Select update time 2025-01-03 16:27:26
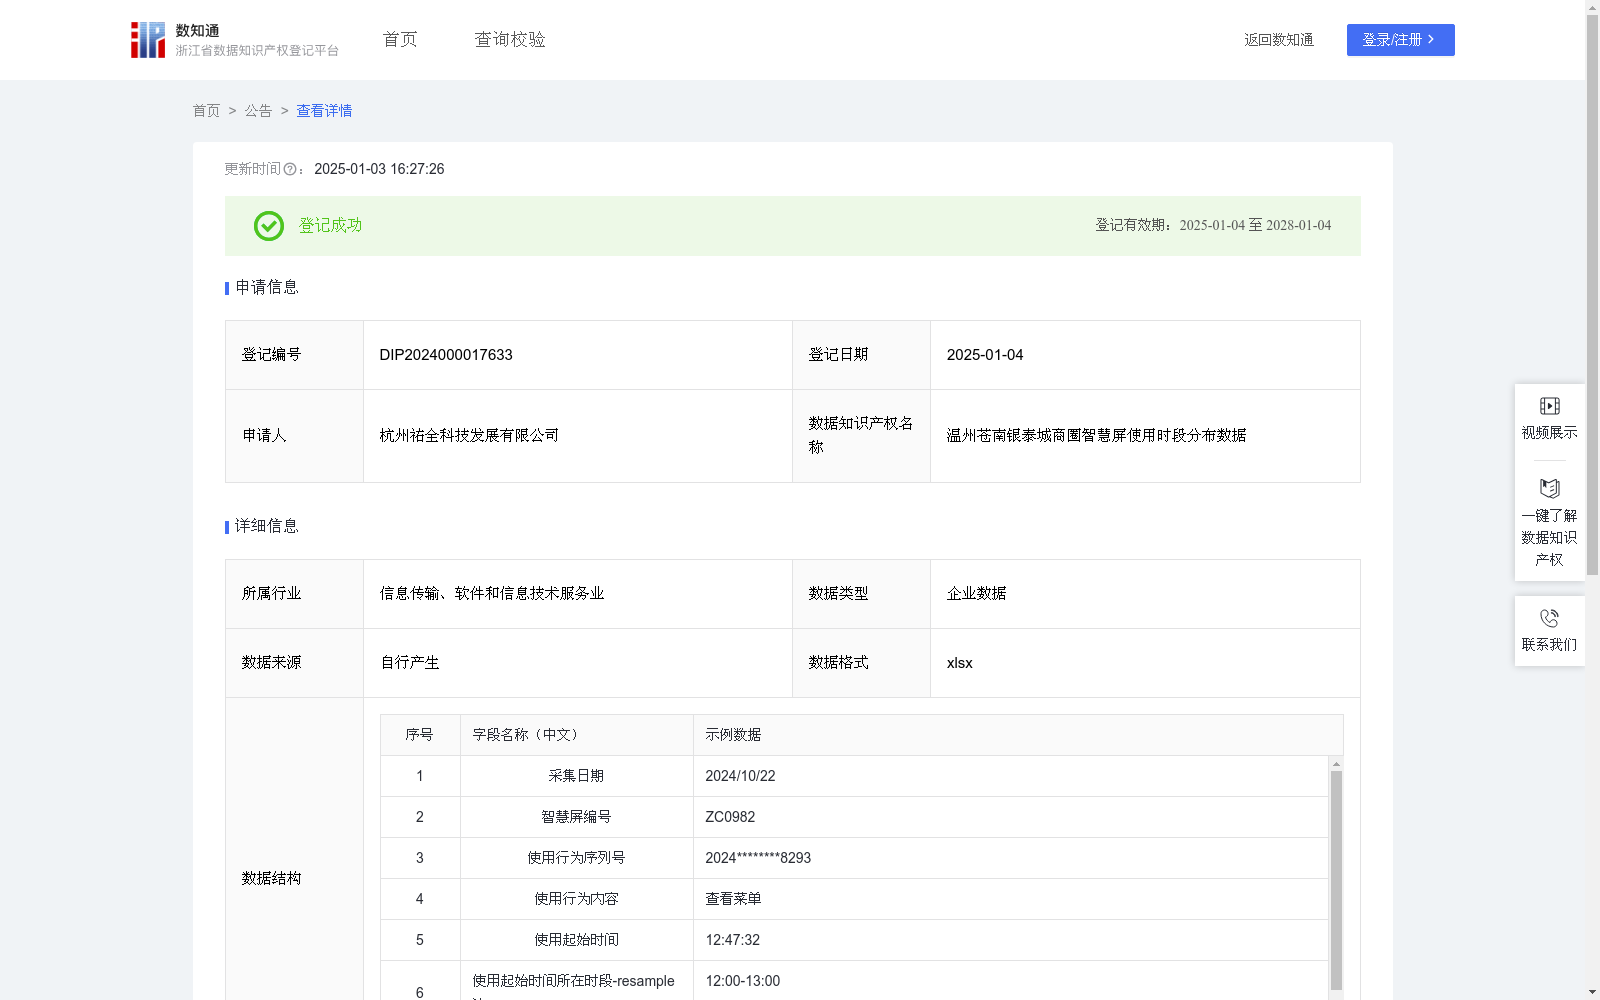The width and height of the screenshot is (1600, 1000). pyautogui.click(x=379, y=170)
